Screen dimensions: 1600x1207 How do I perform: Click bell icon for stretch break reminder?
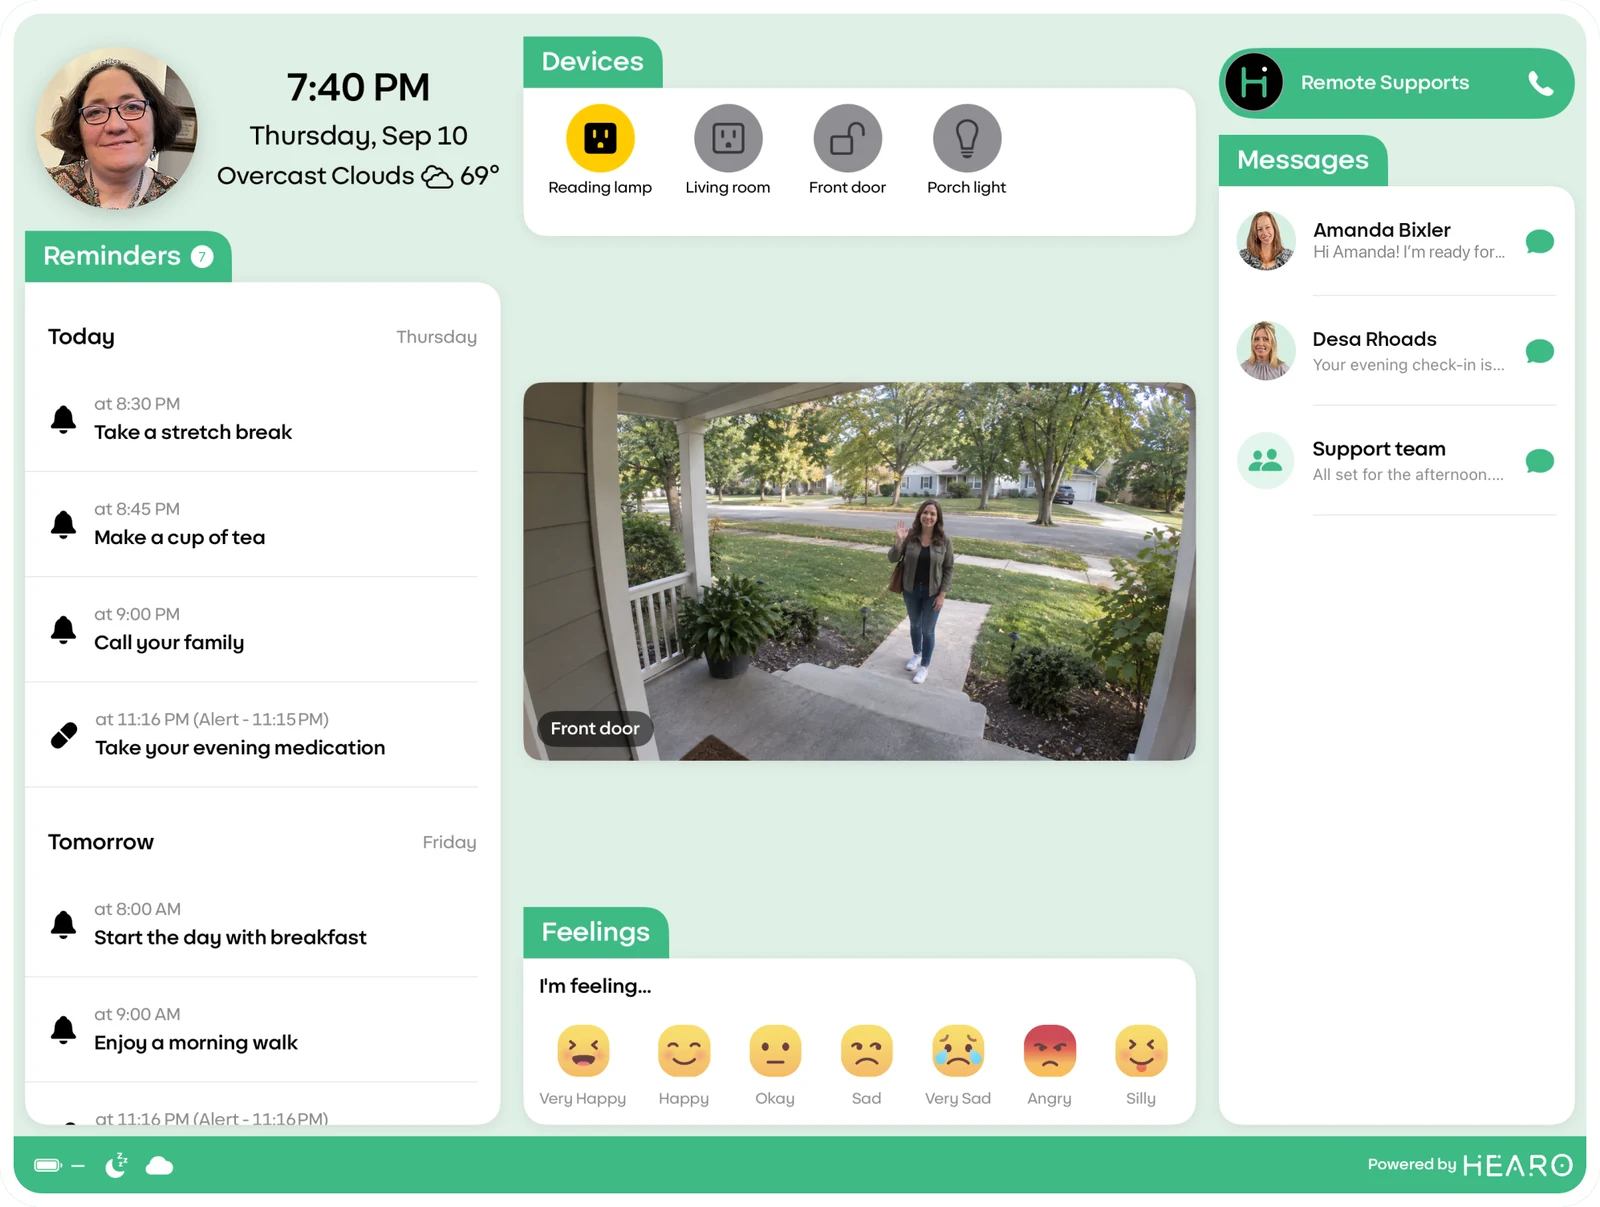tap(63, 419)
